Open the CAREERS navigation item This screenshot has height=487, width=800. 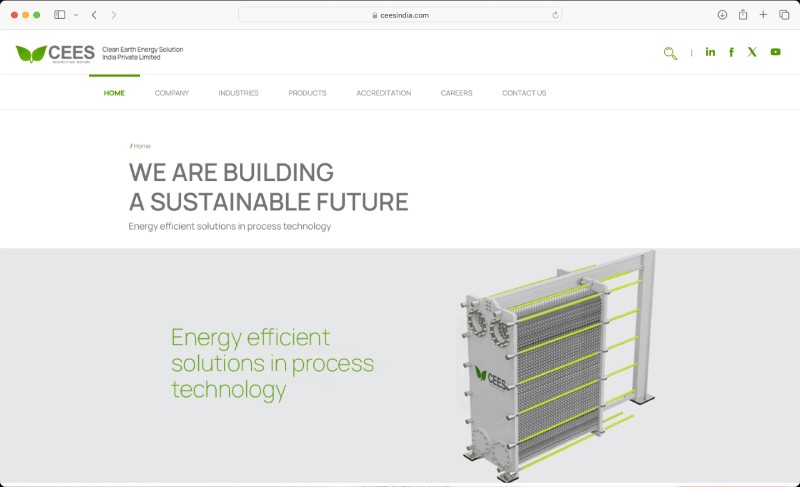(457, 93)
